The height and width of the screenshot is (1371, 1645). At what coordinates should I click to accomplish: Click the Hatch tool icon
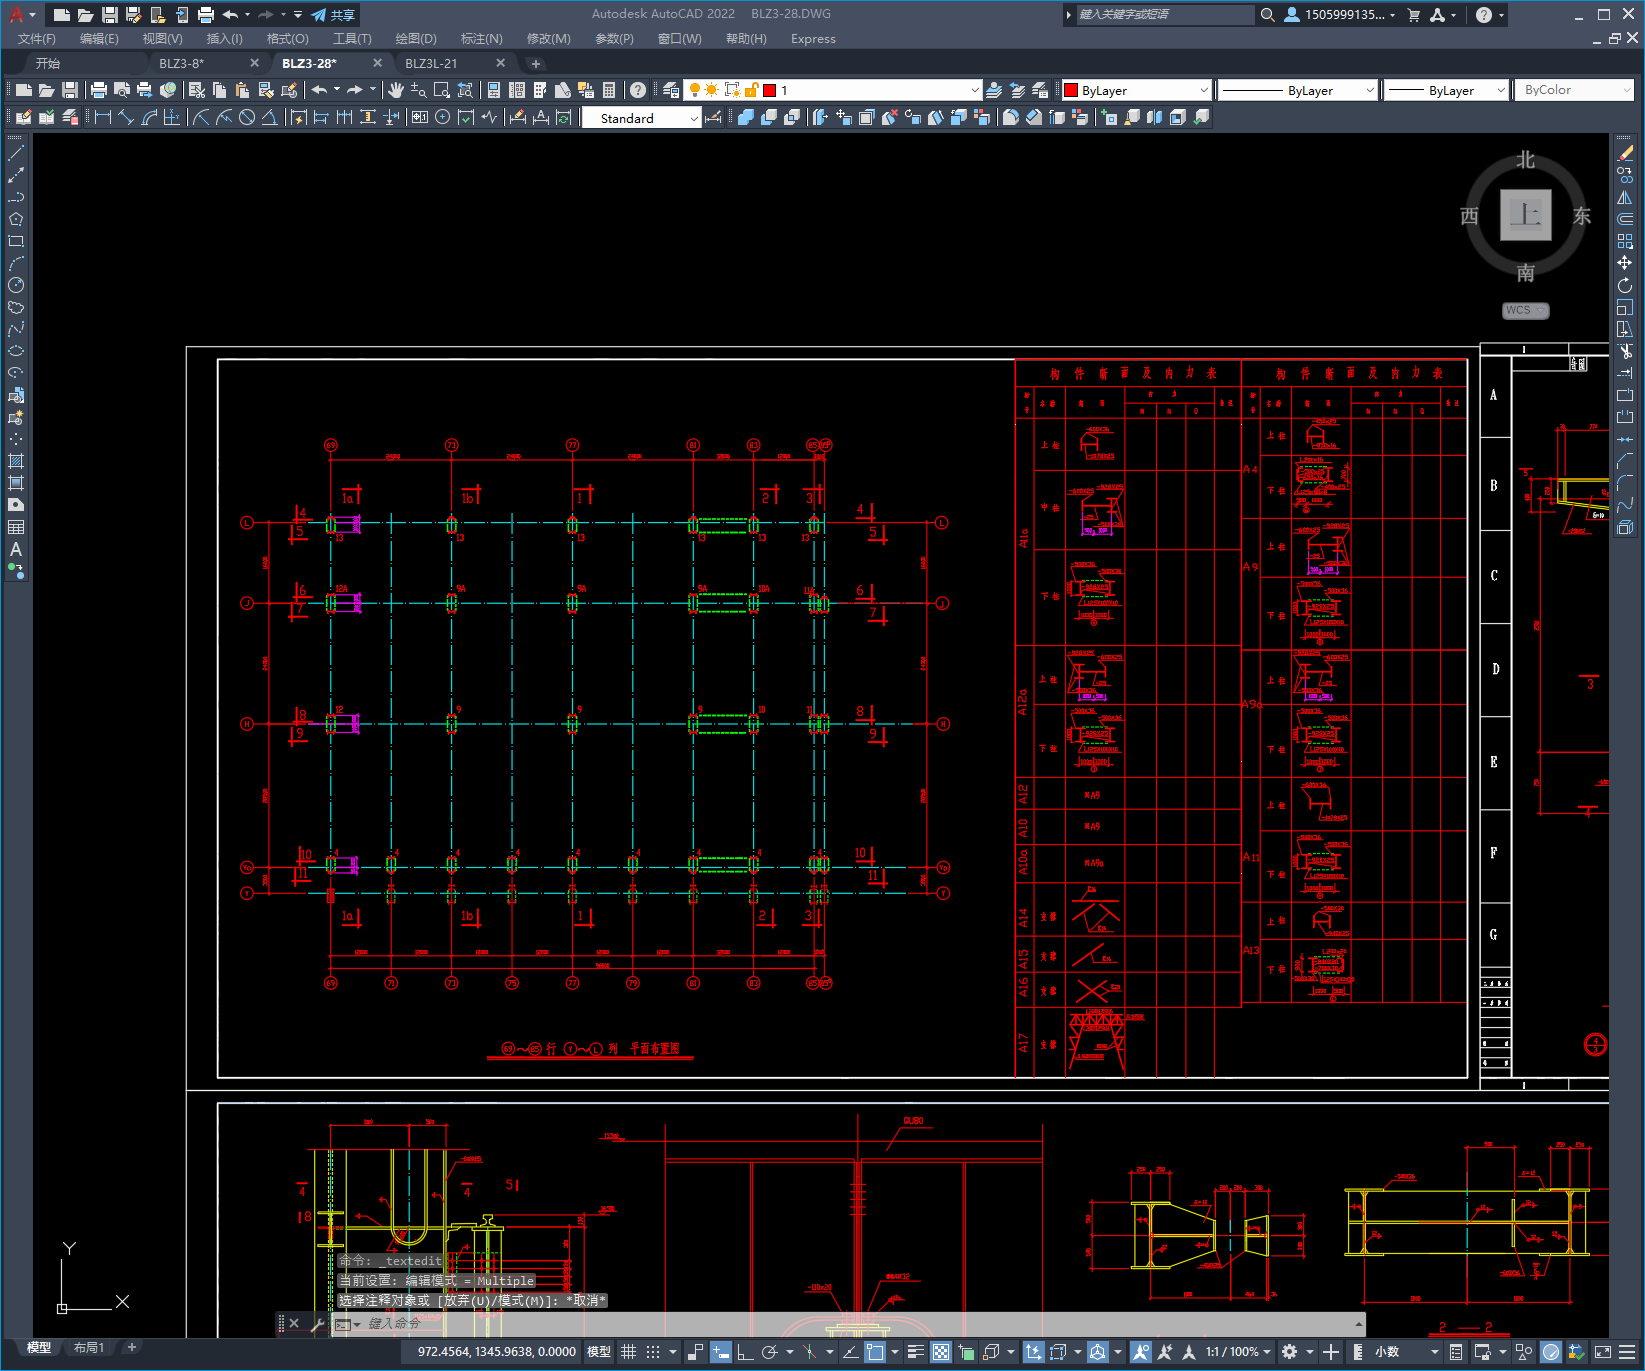coord(16,461)
